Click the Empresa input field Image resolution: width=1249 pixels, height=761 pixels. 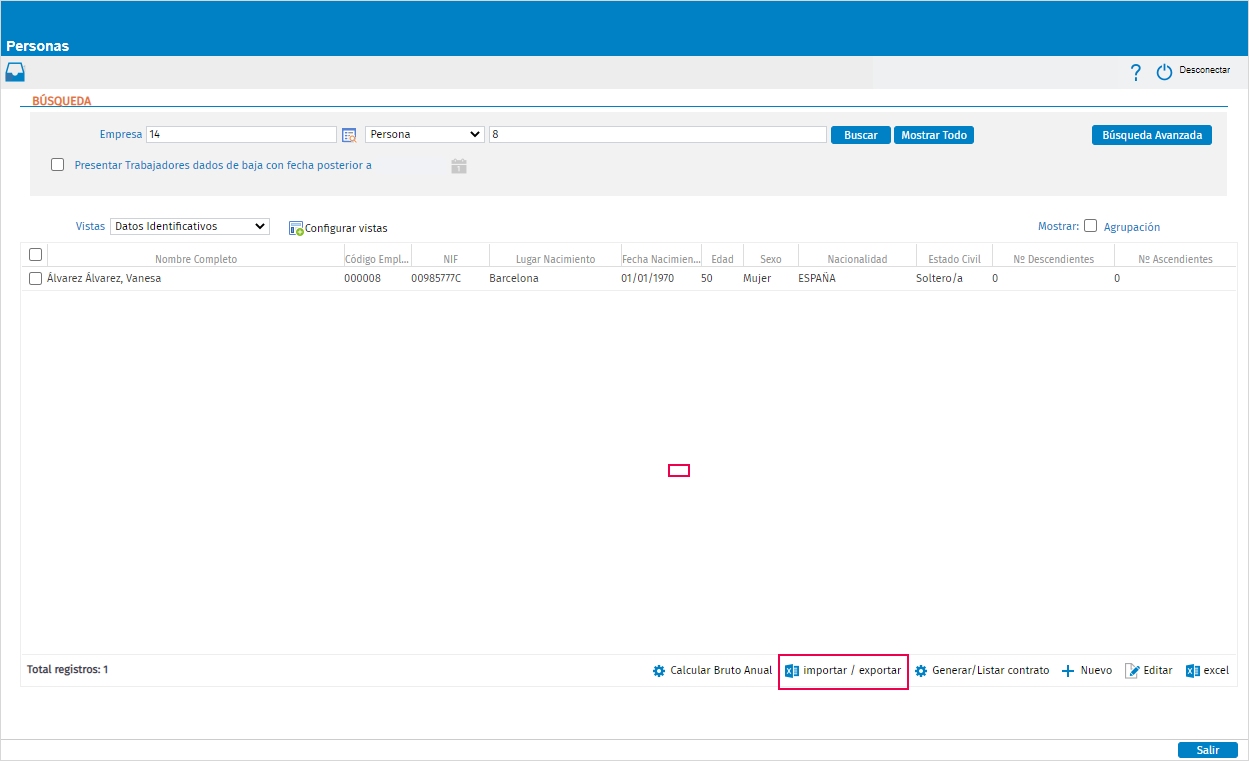(x=242, y=134)
